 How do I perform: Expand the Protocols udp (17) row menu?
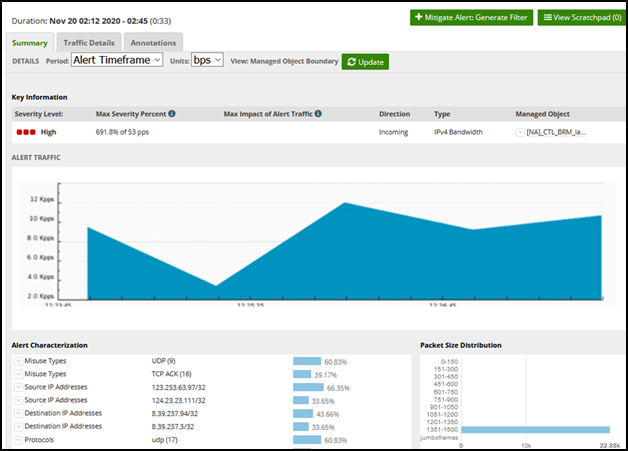18,440
